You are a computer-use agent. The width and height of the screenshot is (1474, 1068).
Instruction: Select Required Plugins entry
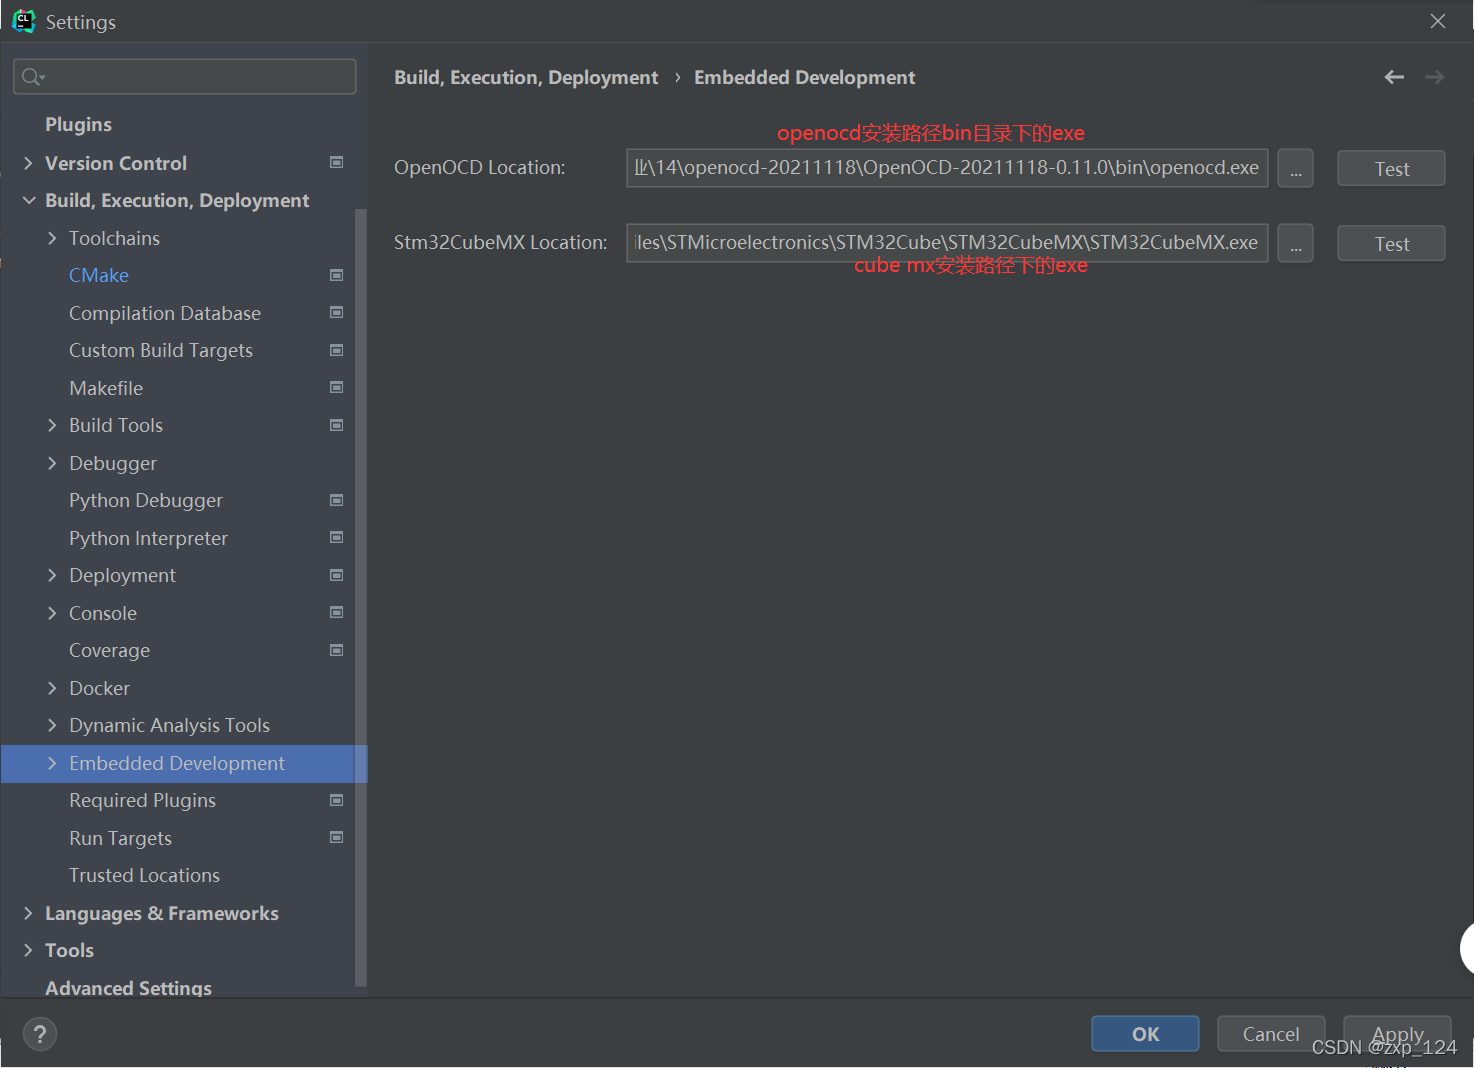(143, 800)
